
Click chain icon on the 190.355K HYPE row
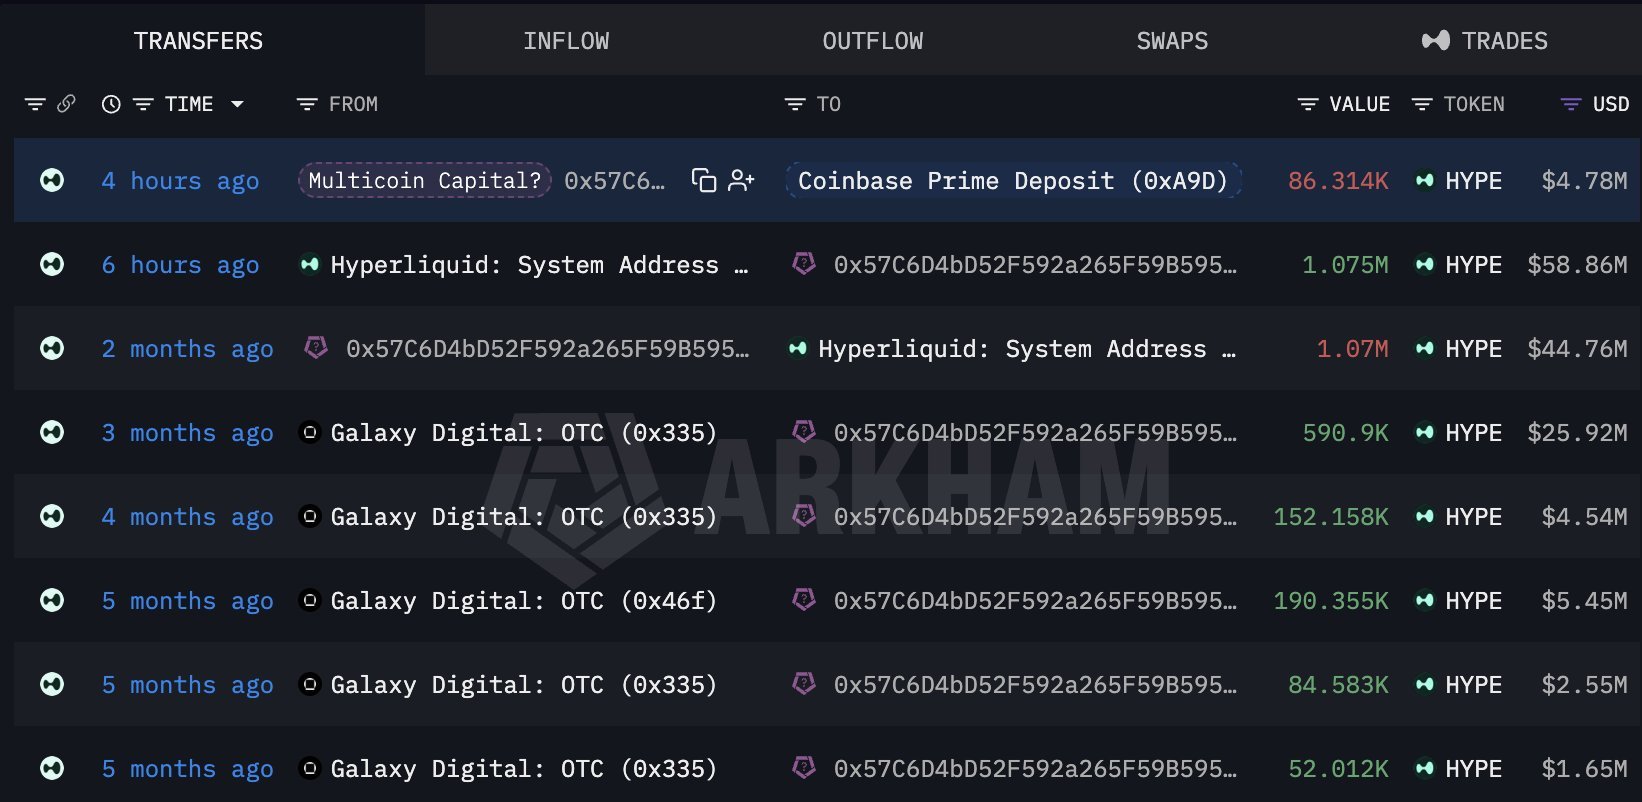click(x=52, y=600)
